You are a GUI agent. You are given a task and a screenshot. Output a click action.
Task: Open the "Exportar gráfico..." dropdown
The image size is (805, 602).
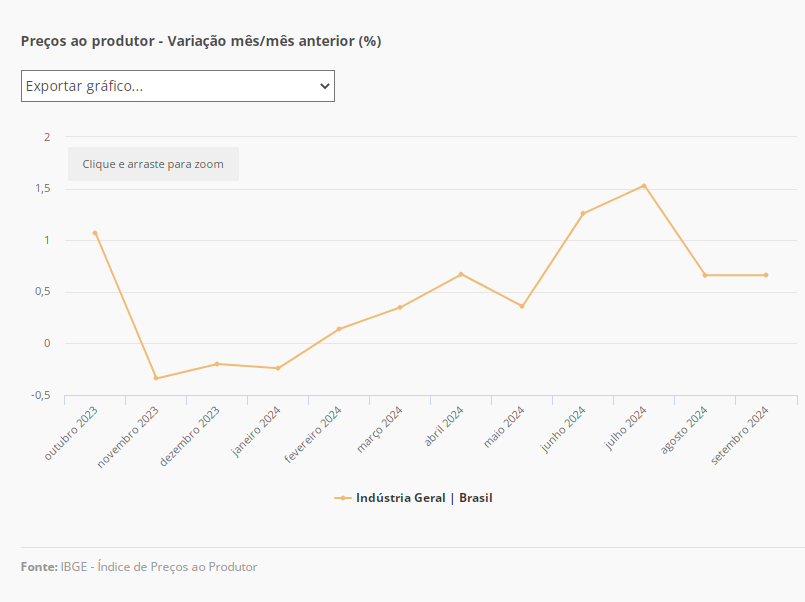[x=177, y=86]
